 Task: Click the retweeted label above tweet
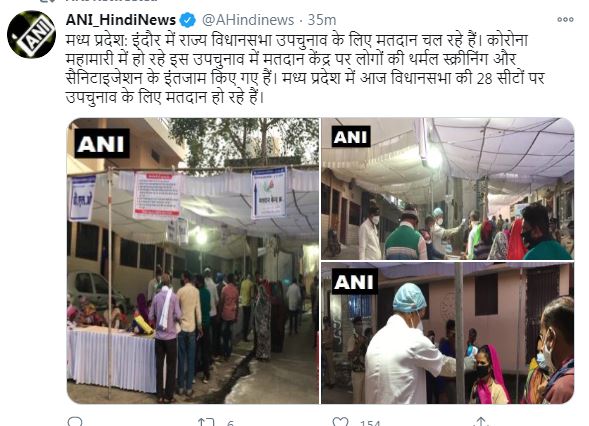(111, 1)
